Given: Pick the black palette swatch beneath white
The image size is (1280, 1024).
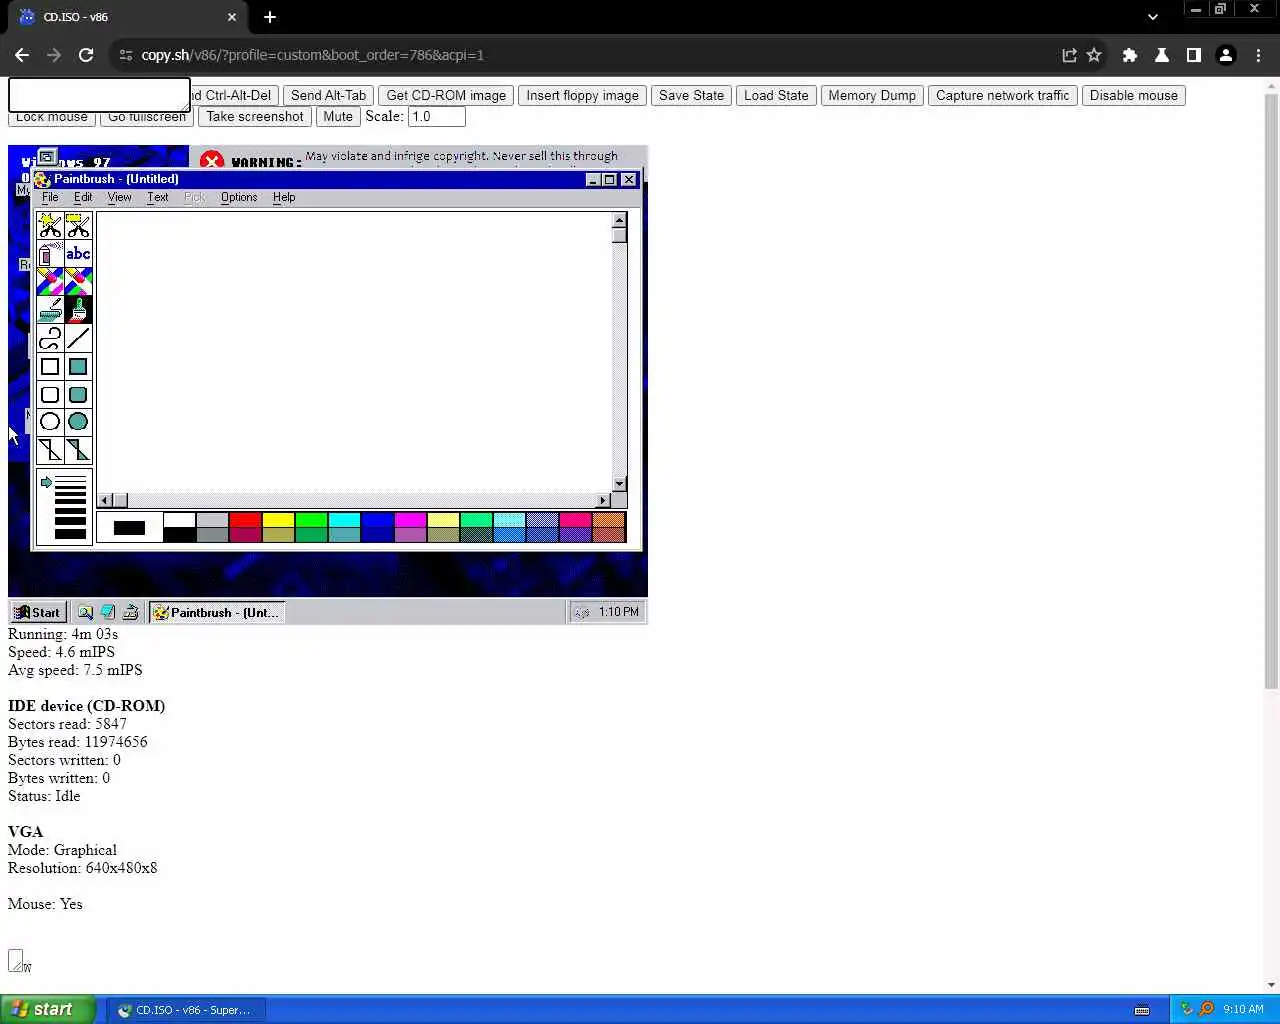Looking at the screenshot, I should pos(179,535).
